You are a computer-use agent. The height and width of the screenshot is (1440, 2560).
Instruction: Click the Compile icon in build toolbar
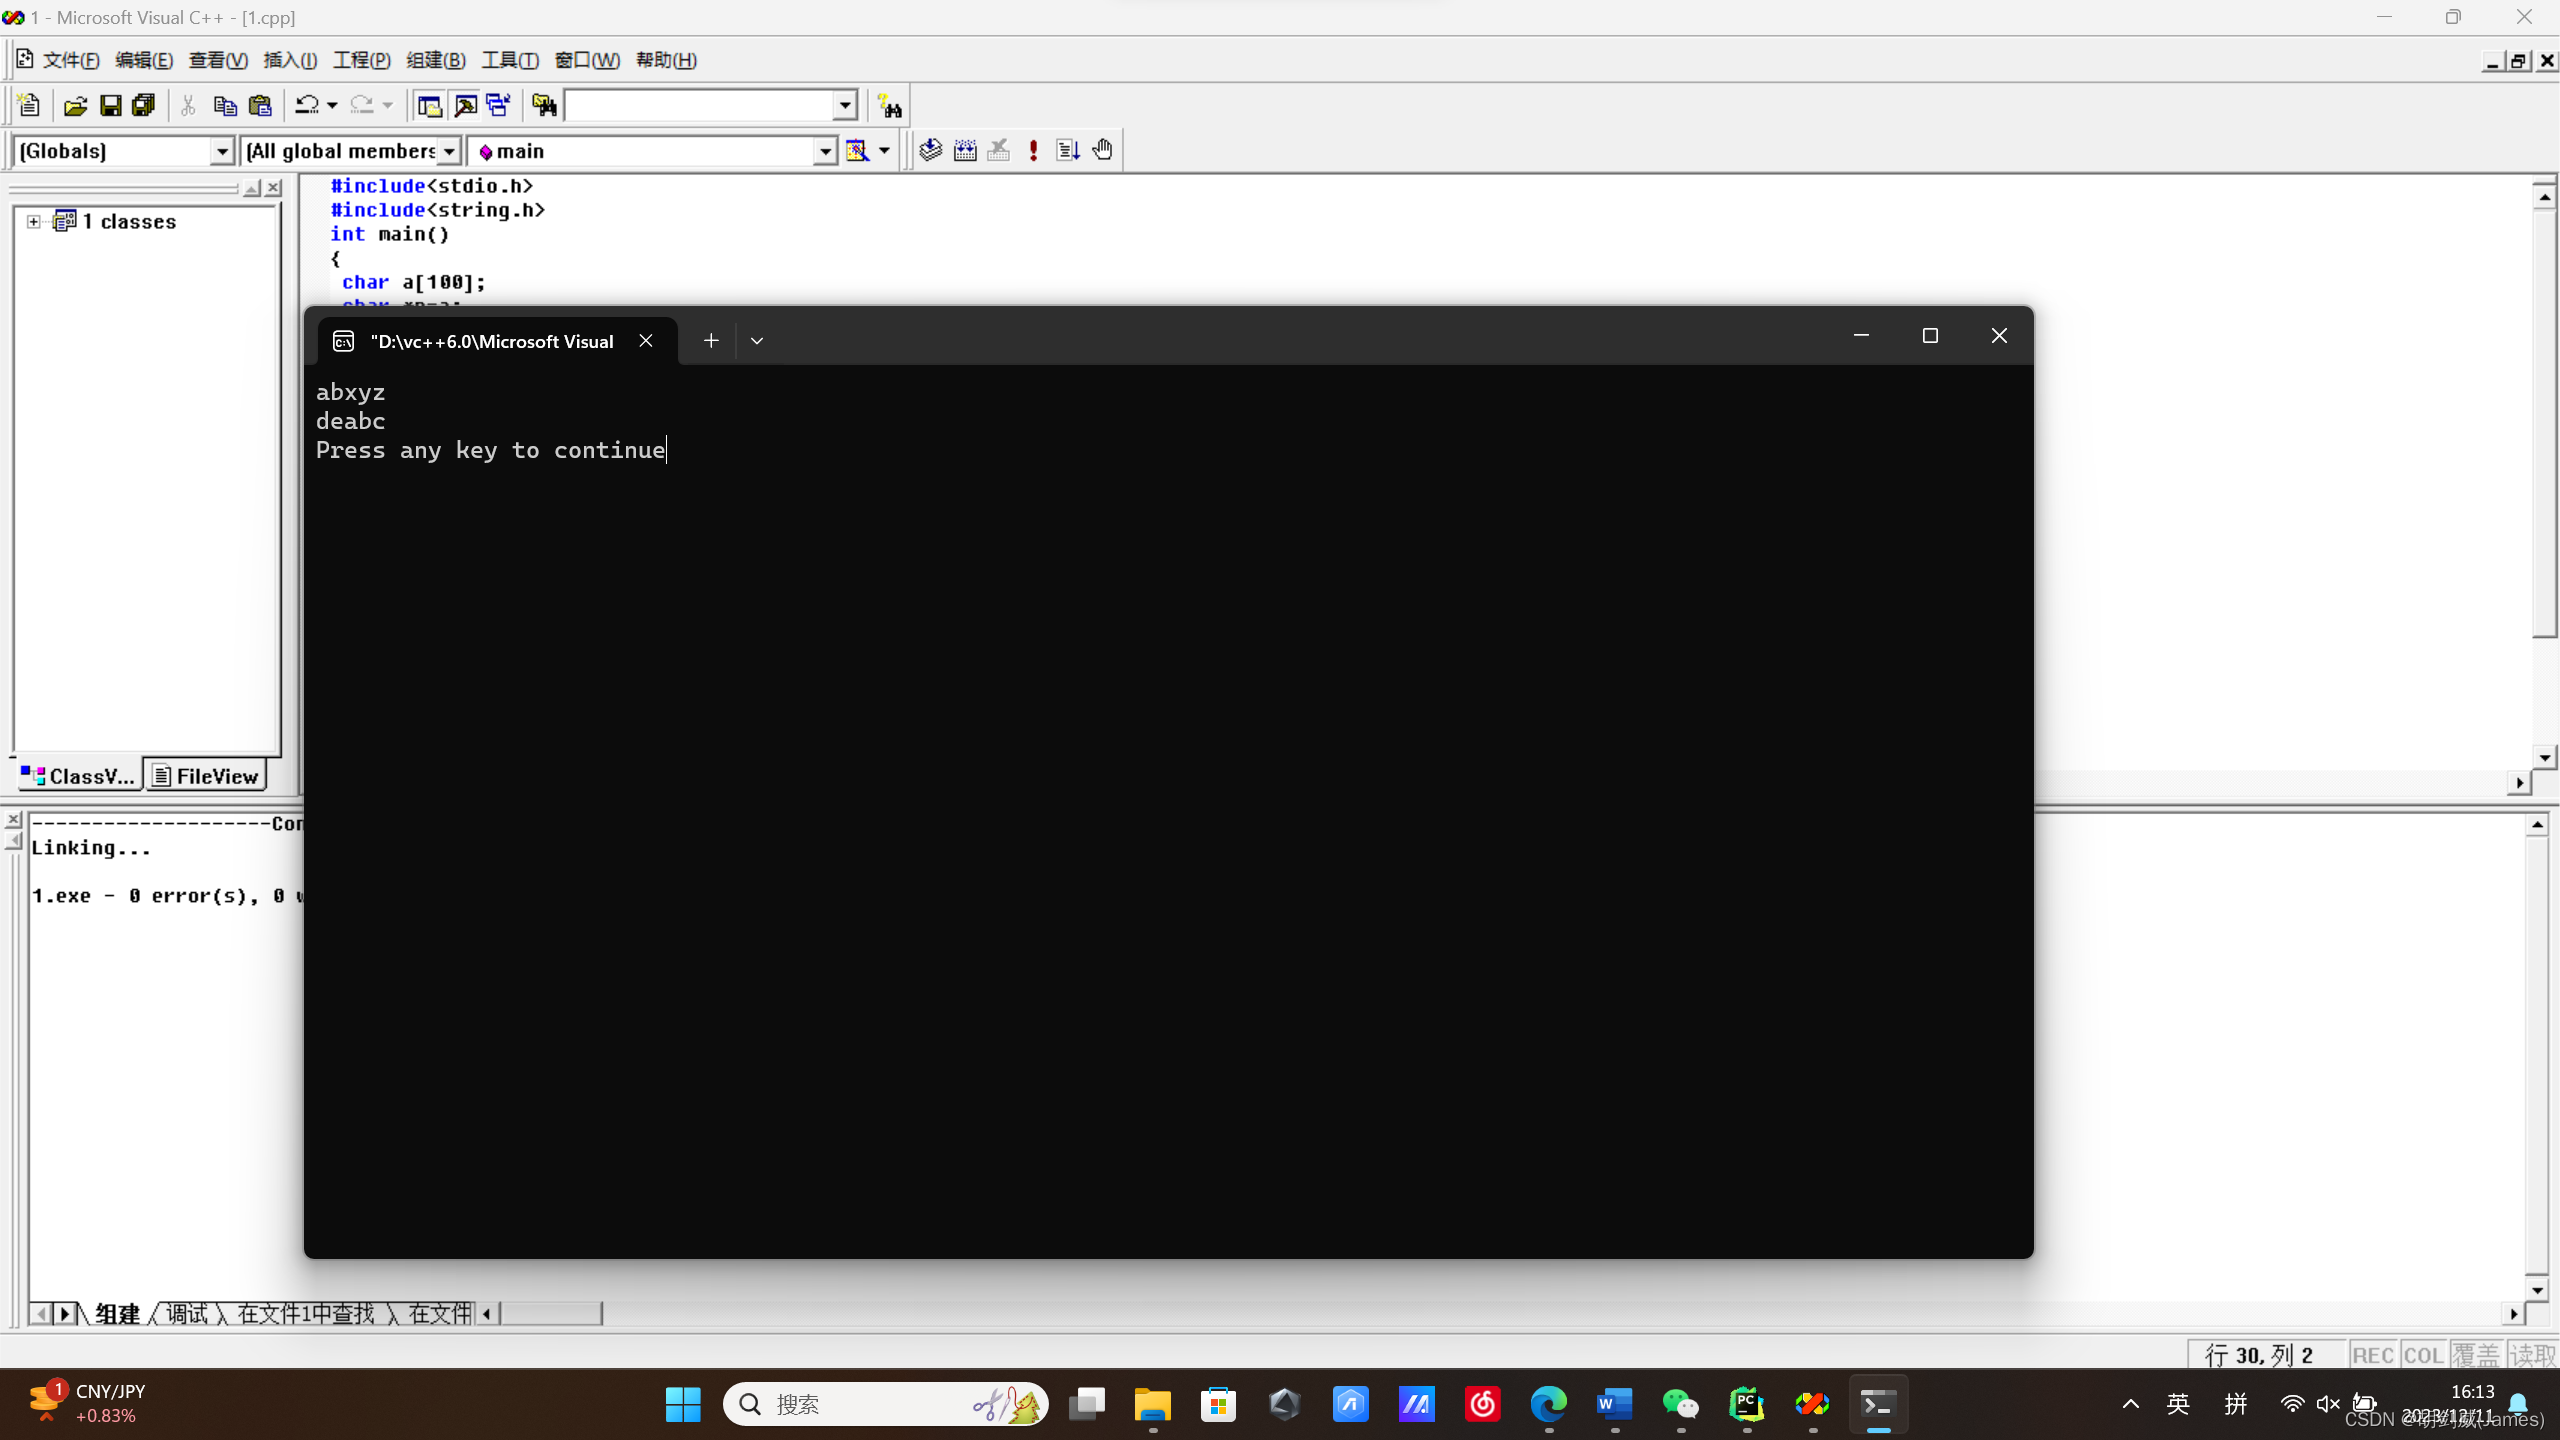click(x=931, y=150)
